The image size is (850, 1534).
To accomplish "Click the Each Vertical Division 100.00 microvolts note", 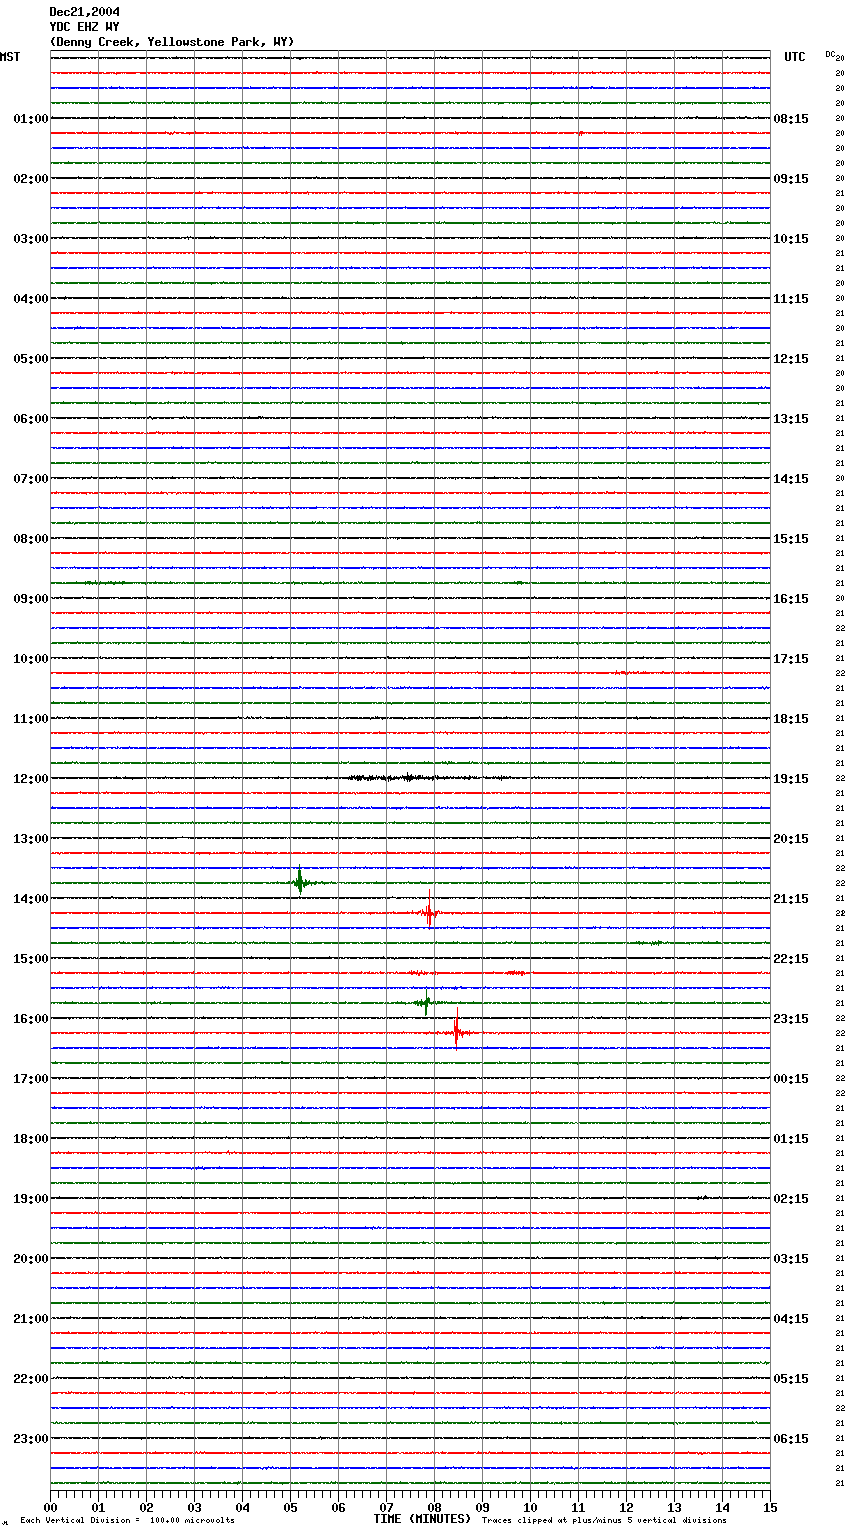I will (x=127, y=1521).
